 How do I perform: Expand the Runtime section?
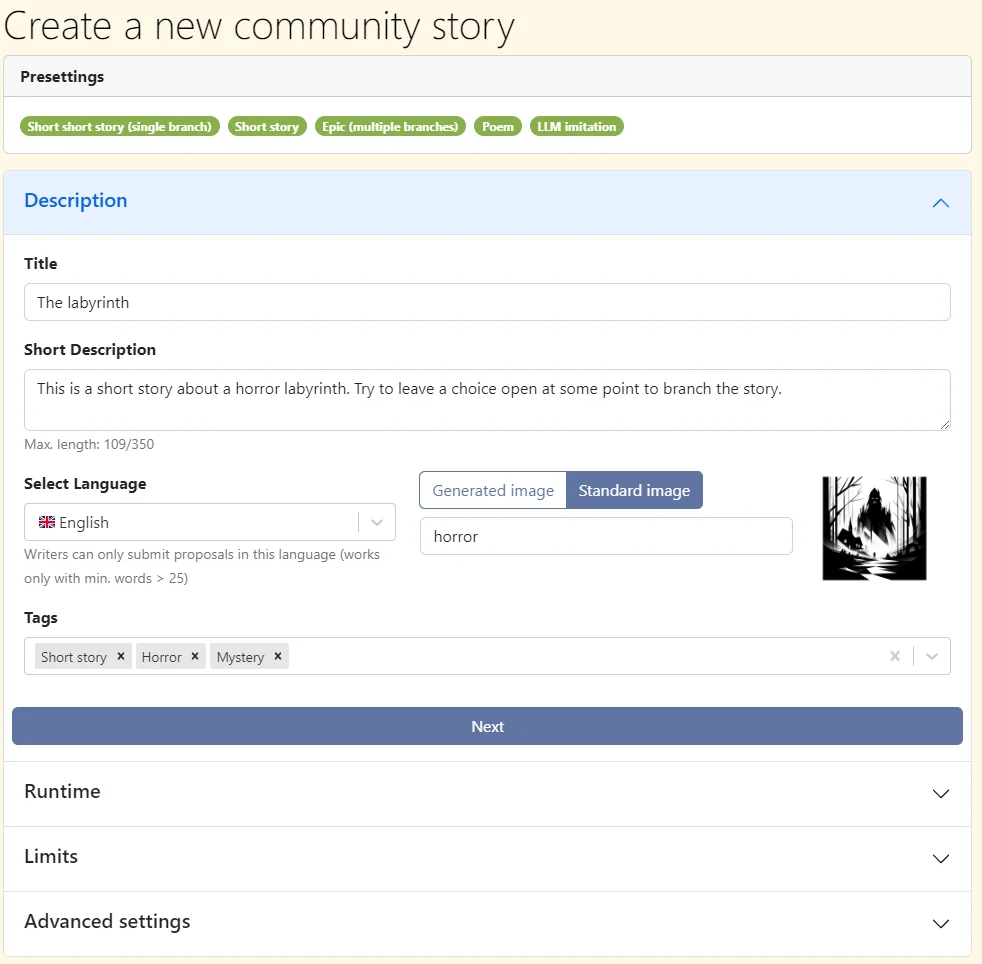pyautogui.click(x=940, y=793)
